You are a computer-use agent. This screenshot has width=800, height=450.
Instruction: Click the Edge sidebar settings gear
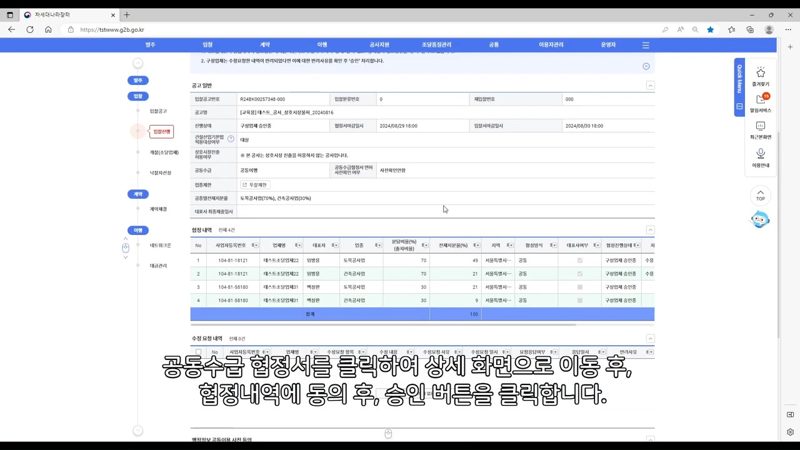click(x=790, y=432)
